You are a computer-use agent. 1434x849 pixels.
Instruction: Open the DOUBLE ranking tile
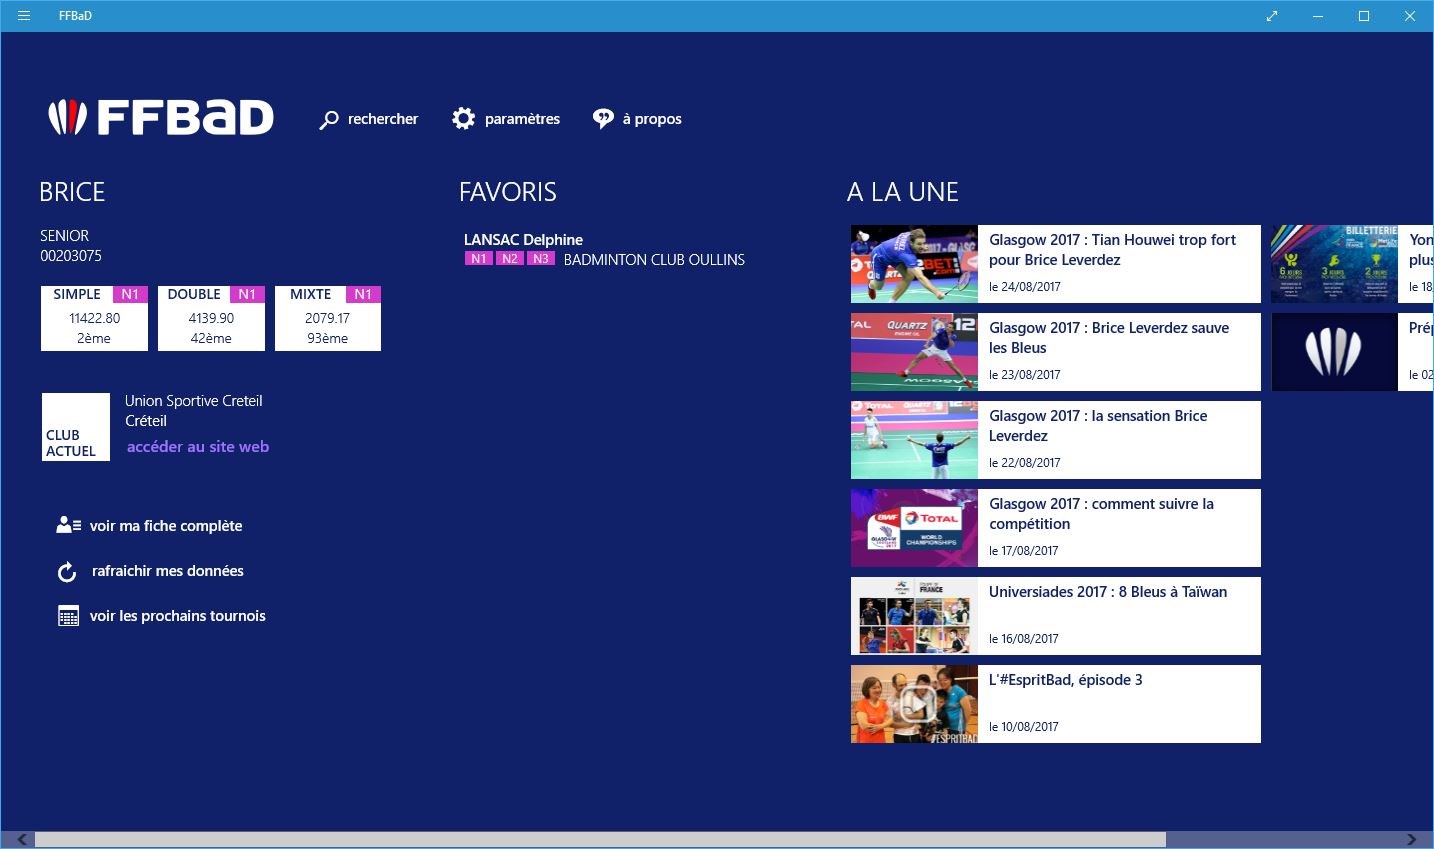click(211, 318)
